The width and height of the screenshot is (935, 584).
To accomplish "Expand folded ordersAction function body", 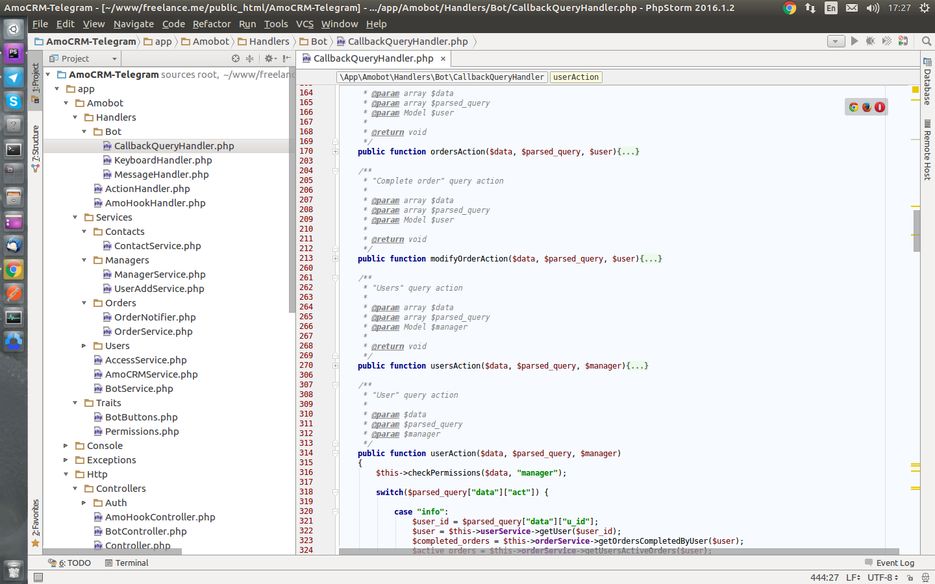I will 336,152.
